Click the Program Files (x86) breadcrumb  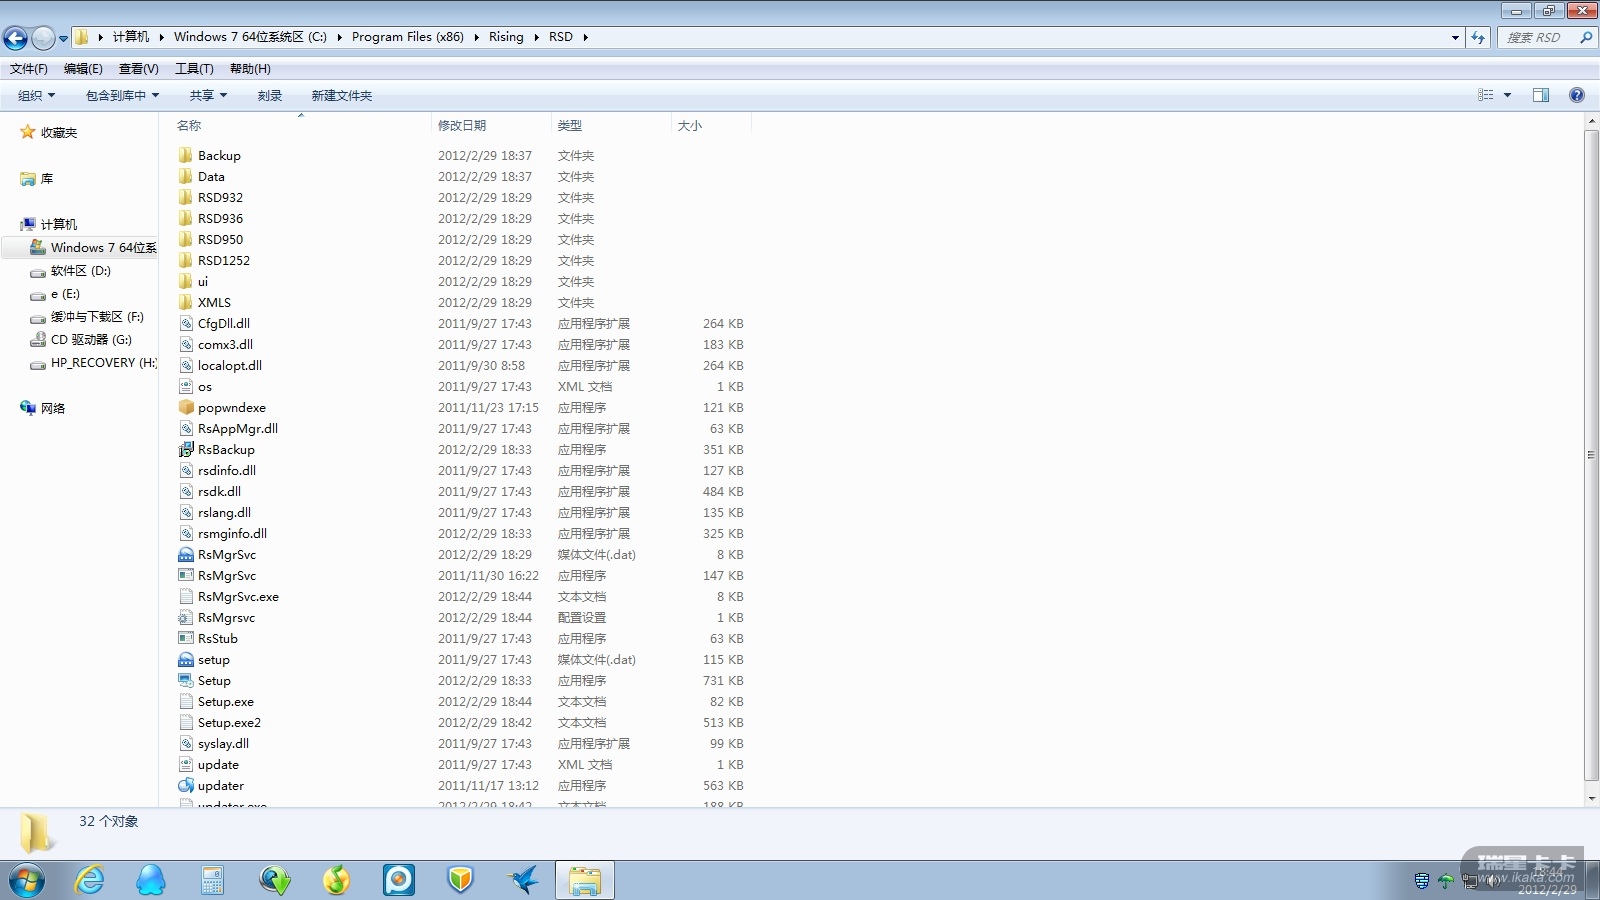(x=408, y=37)
